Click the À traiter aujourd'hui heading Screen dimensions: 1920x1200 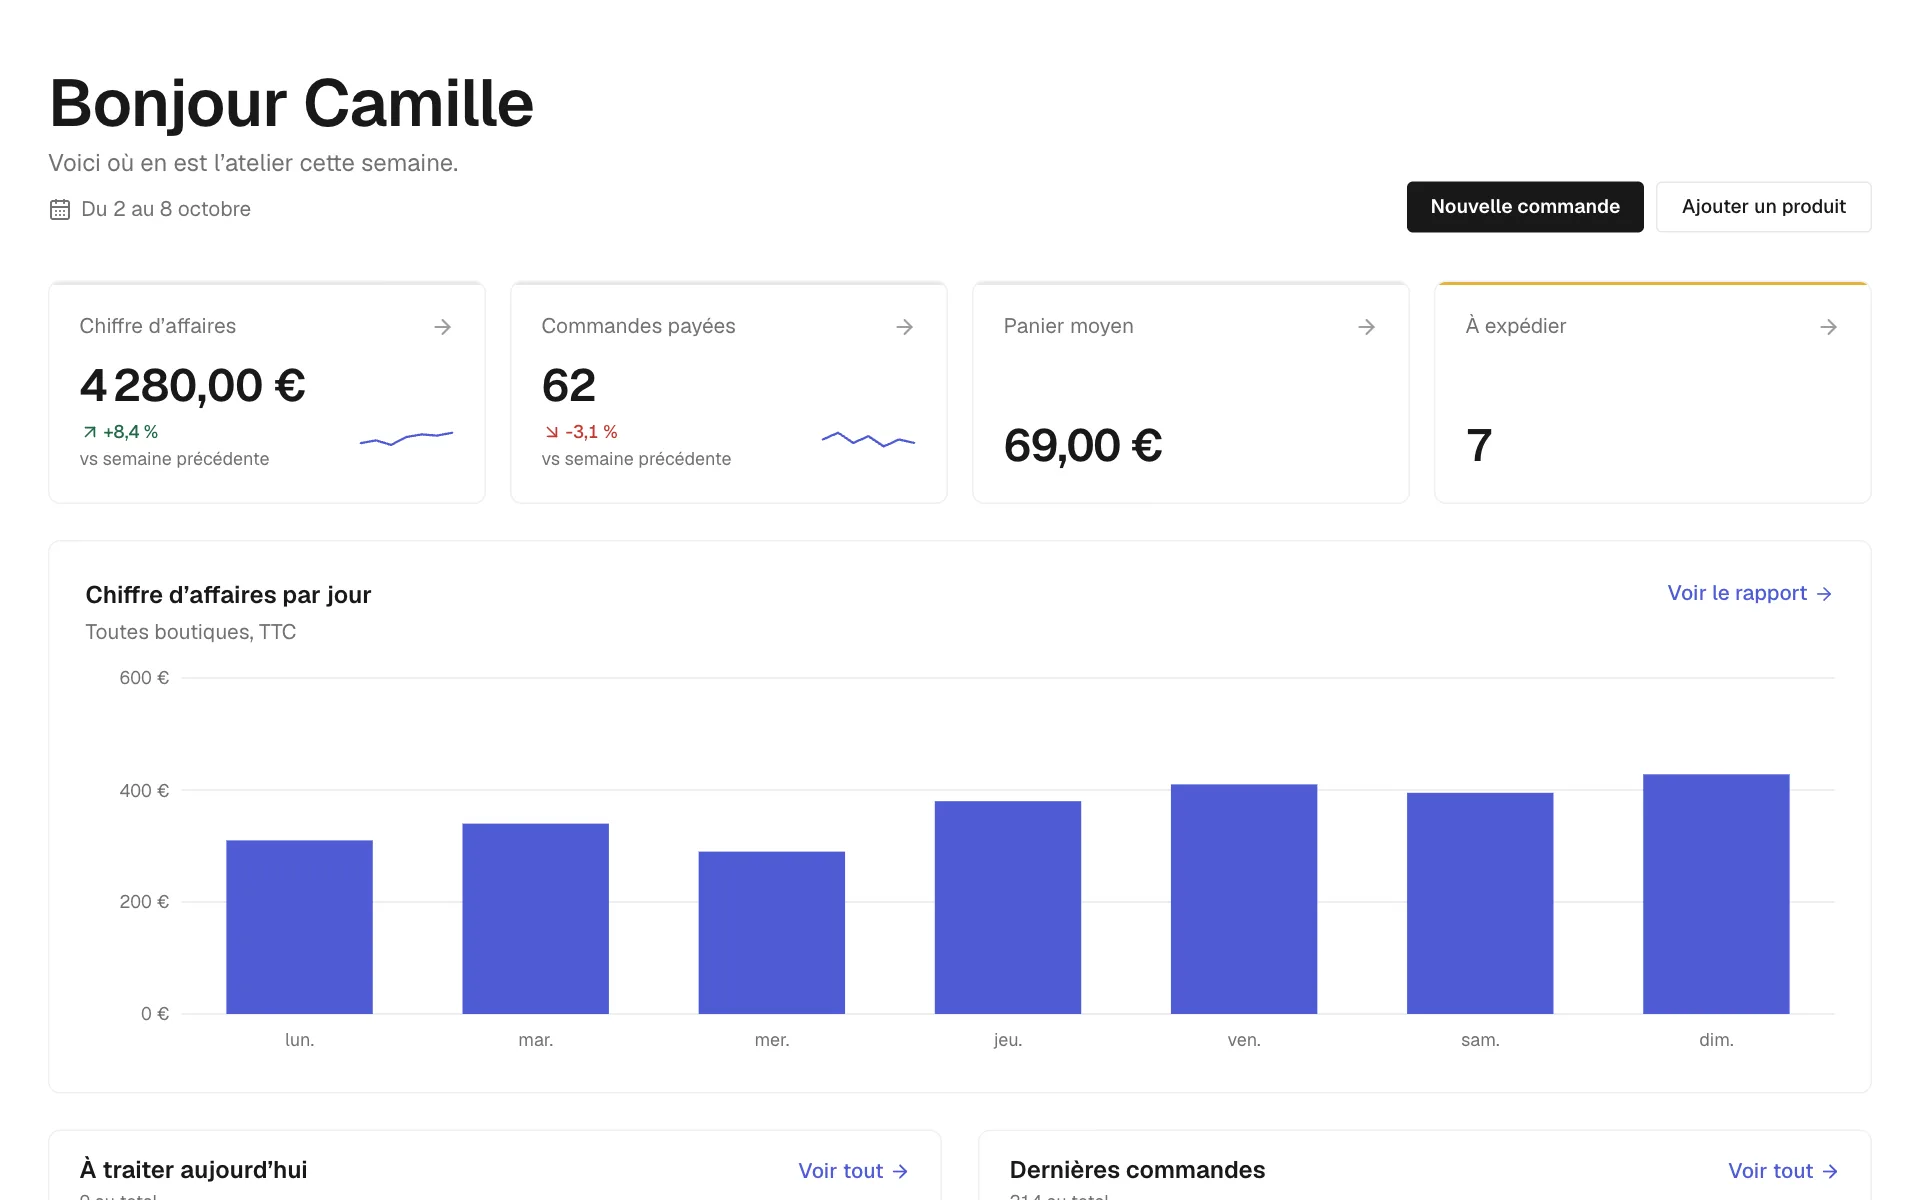tap(193, 1170)
